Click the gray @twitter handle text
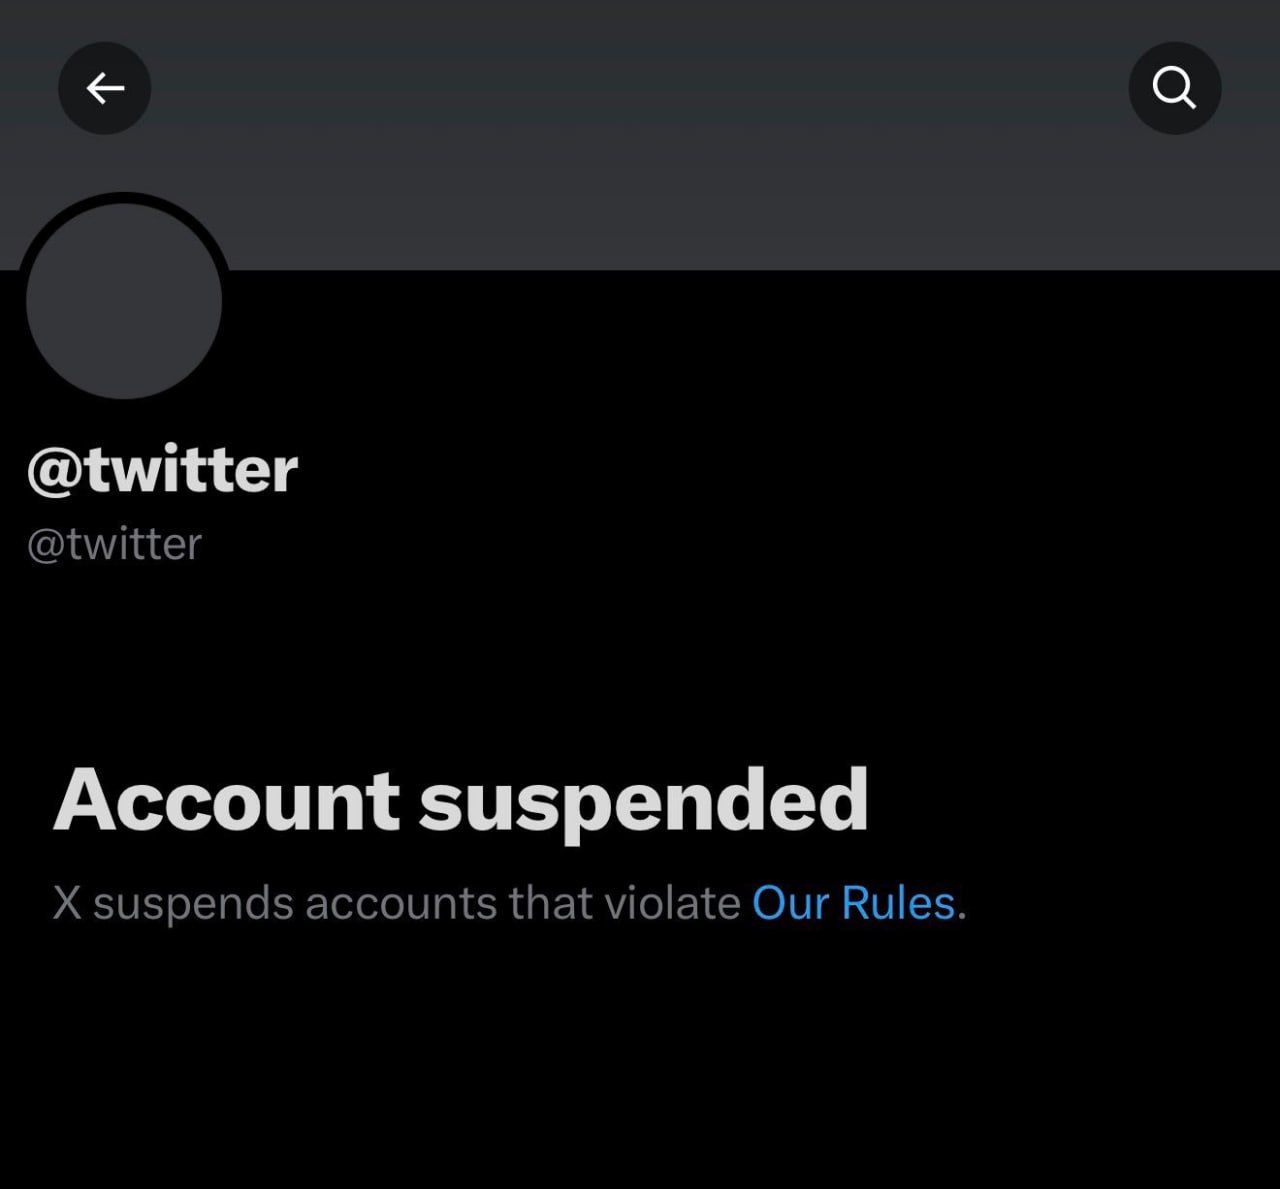 coord(115,545)
